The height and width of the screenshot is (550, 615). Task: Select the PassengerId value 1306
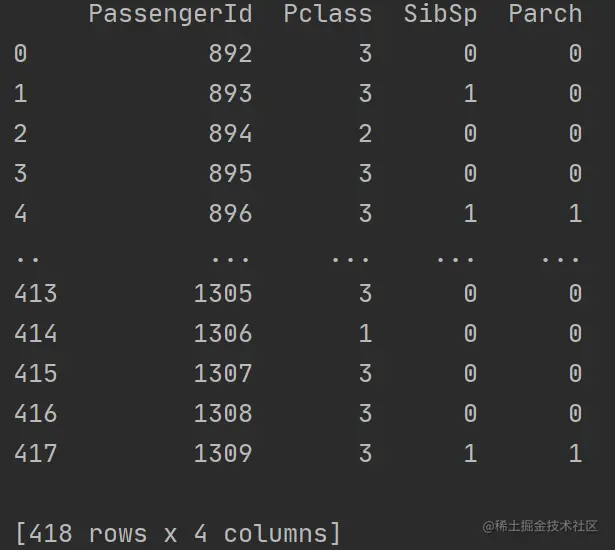[x=223, y=334]
